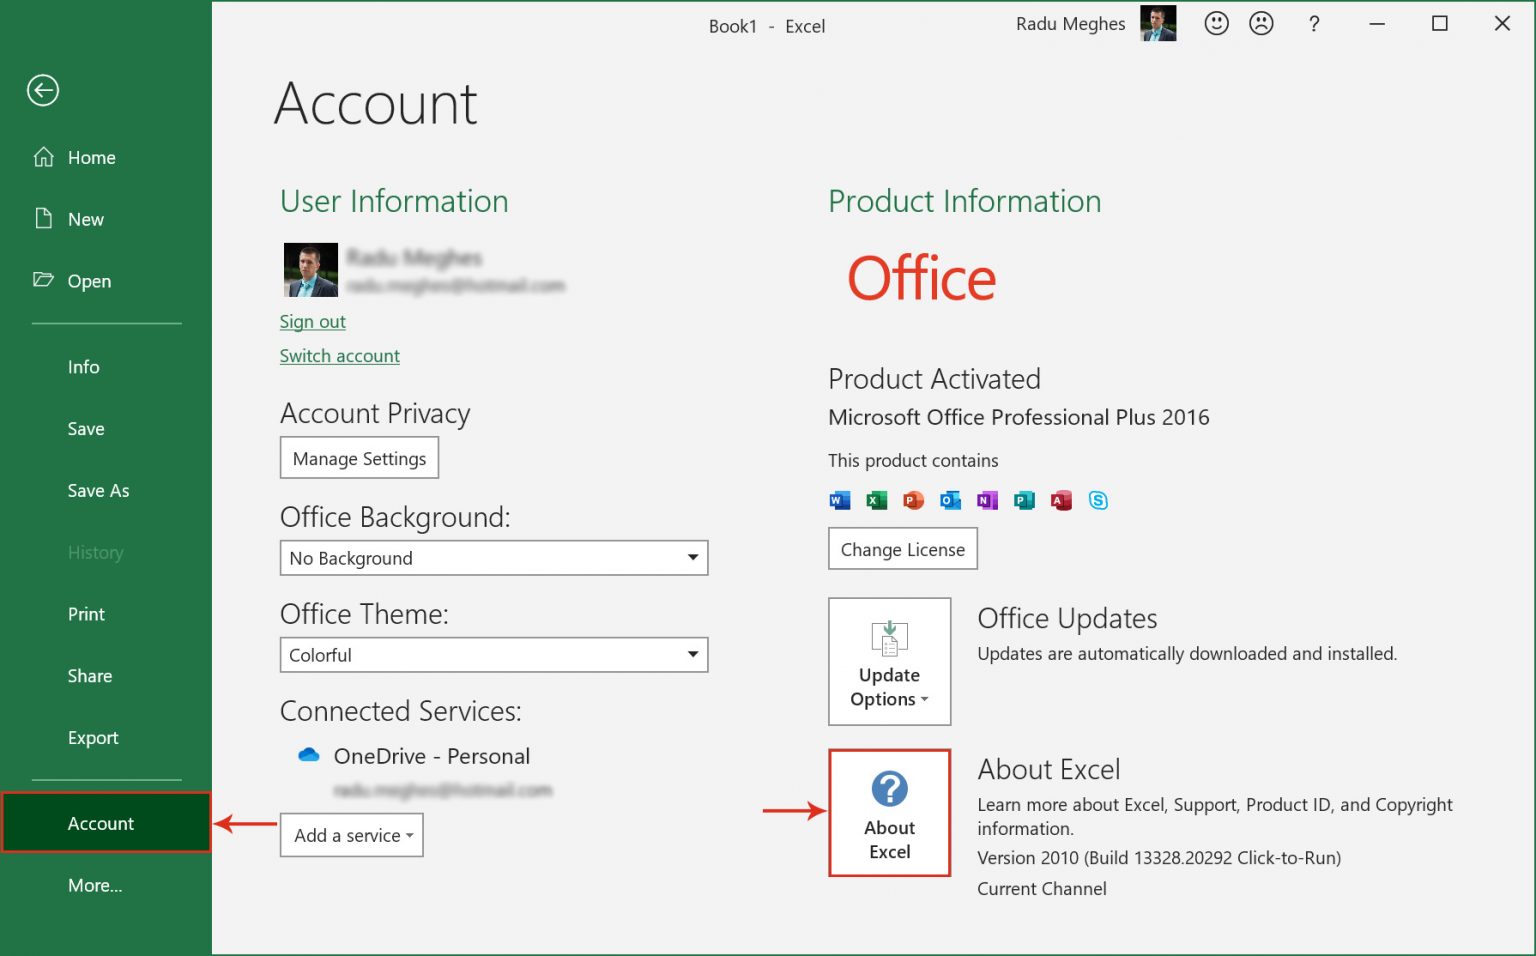Click the OneDrive cloud icon under Connected Services
Viewport: 1536px width, 956px height.
(x=308, y=754)
